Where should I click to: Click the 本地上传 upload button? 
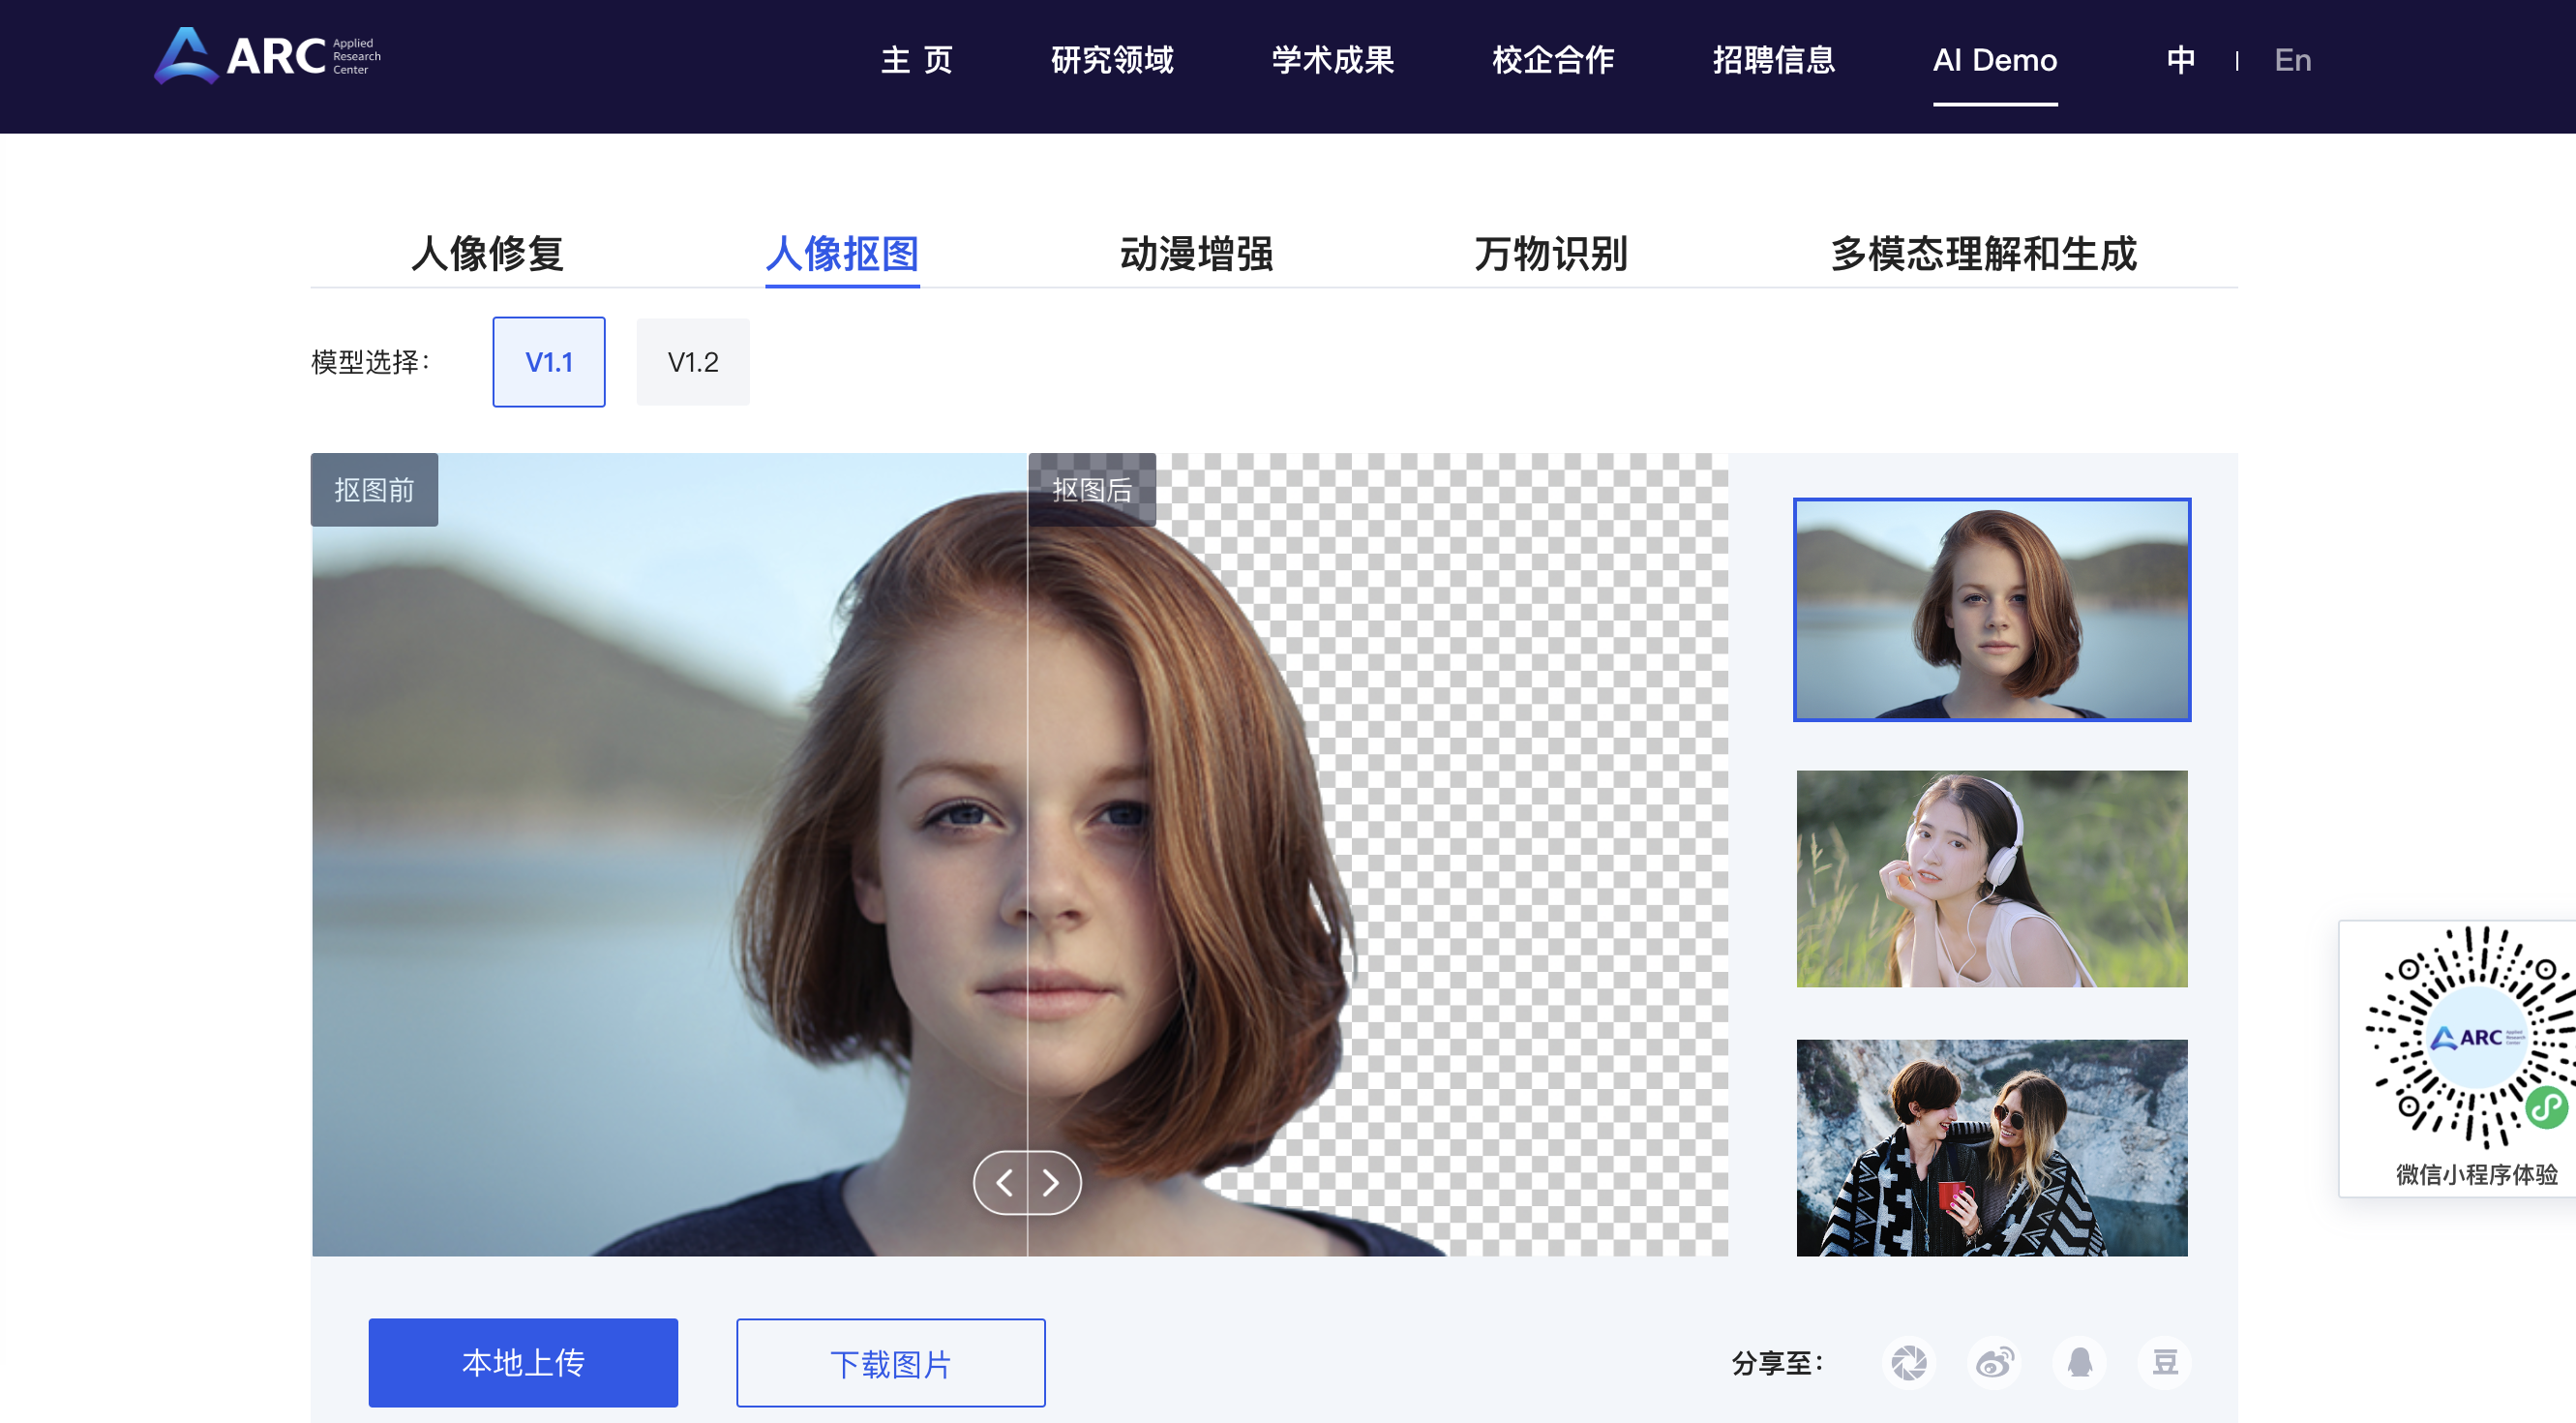point(523,1362)
